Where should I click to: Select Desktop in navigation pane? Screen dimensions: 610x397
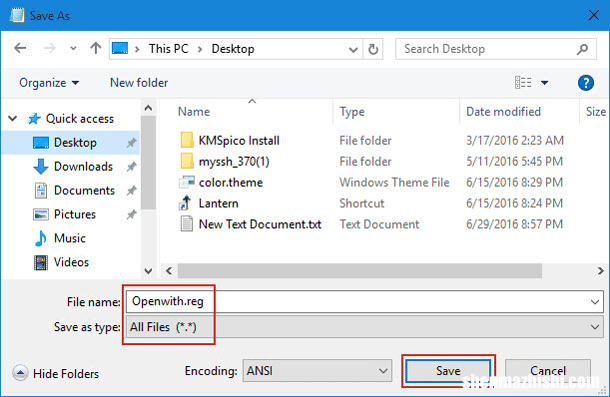coord(71,143)
